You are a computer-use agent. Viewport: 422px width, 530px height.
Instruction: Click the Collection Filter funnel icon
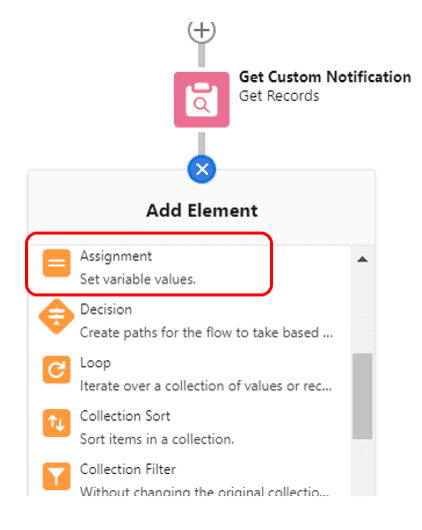56,476
